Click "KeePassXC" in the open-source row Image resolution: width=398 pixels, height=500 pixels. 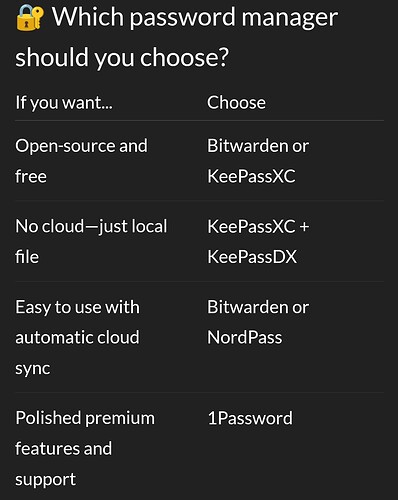tap(251, 176)
